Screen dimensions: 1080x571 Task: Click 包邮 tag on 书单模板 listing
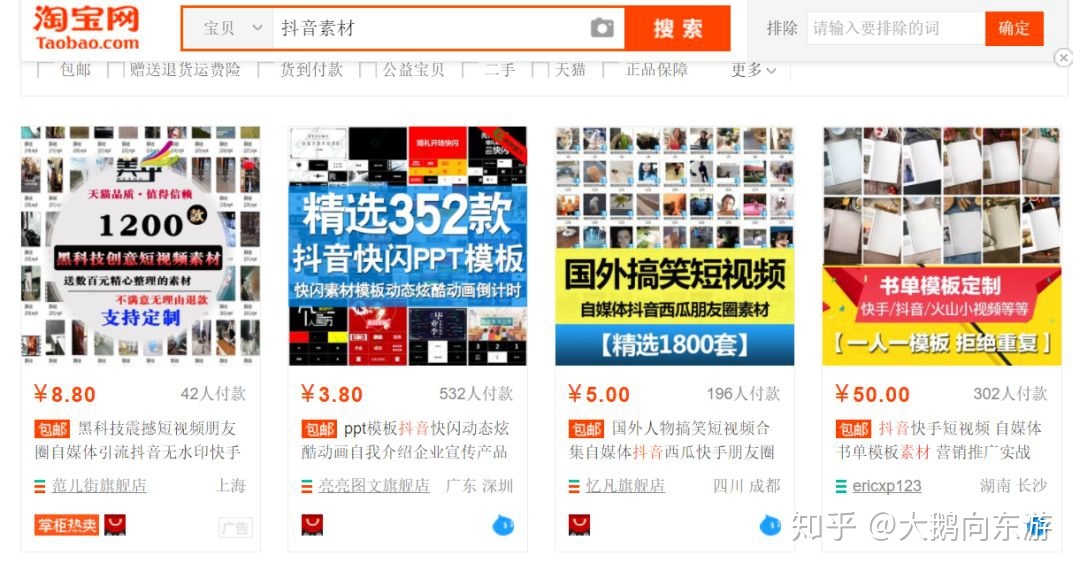coord(853,429)
